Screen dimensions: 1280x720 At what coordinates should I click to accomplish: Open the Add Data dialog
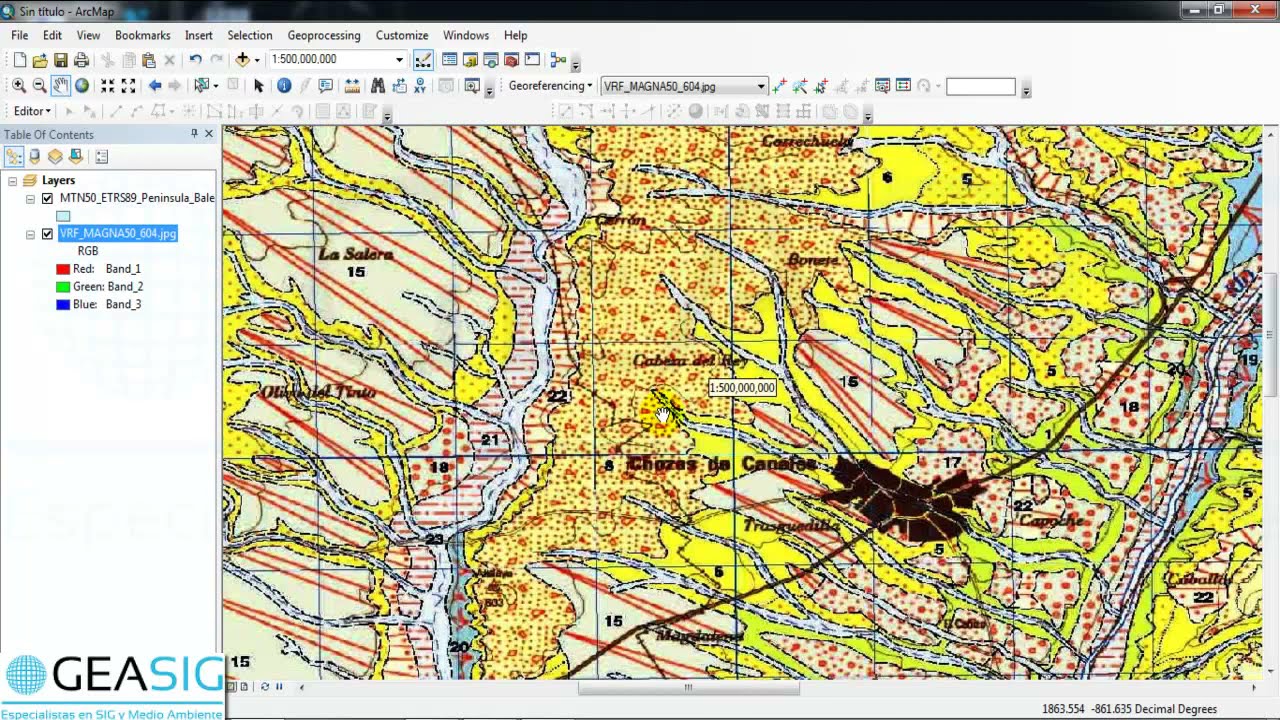[x=242, y=59]
